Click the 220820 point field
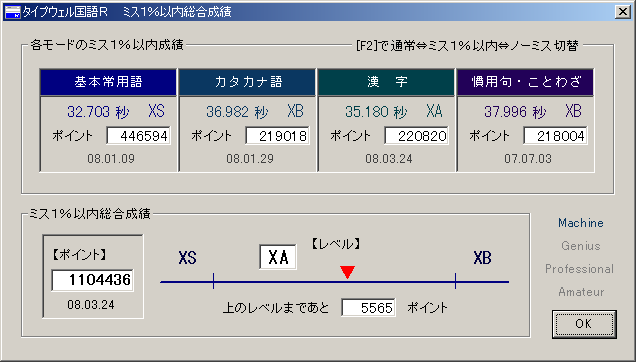This screenshot has height=362, width=636. [417, 136]
